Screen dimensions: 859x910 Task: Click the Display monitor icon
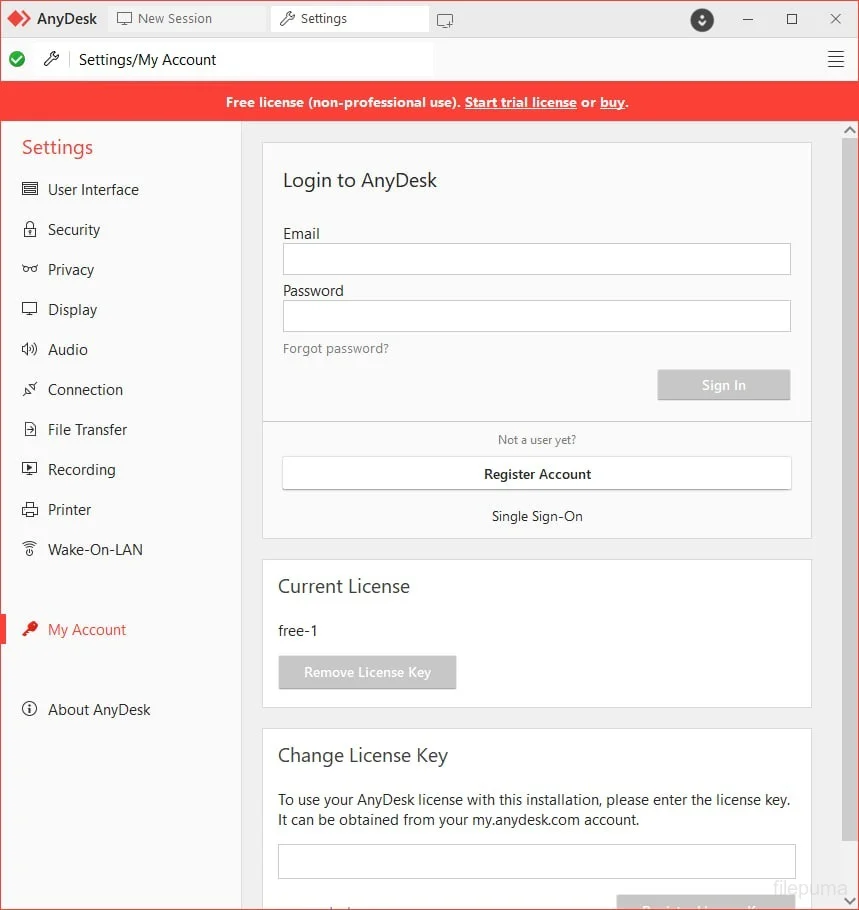click(30, 309)
